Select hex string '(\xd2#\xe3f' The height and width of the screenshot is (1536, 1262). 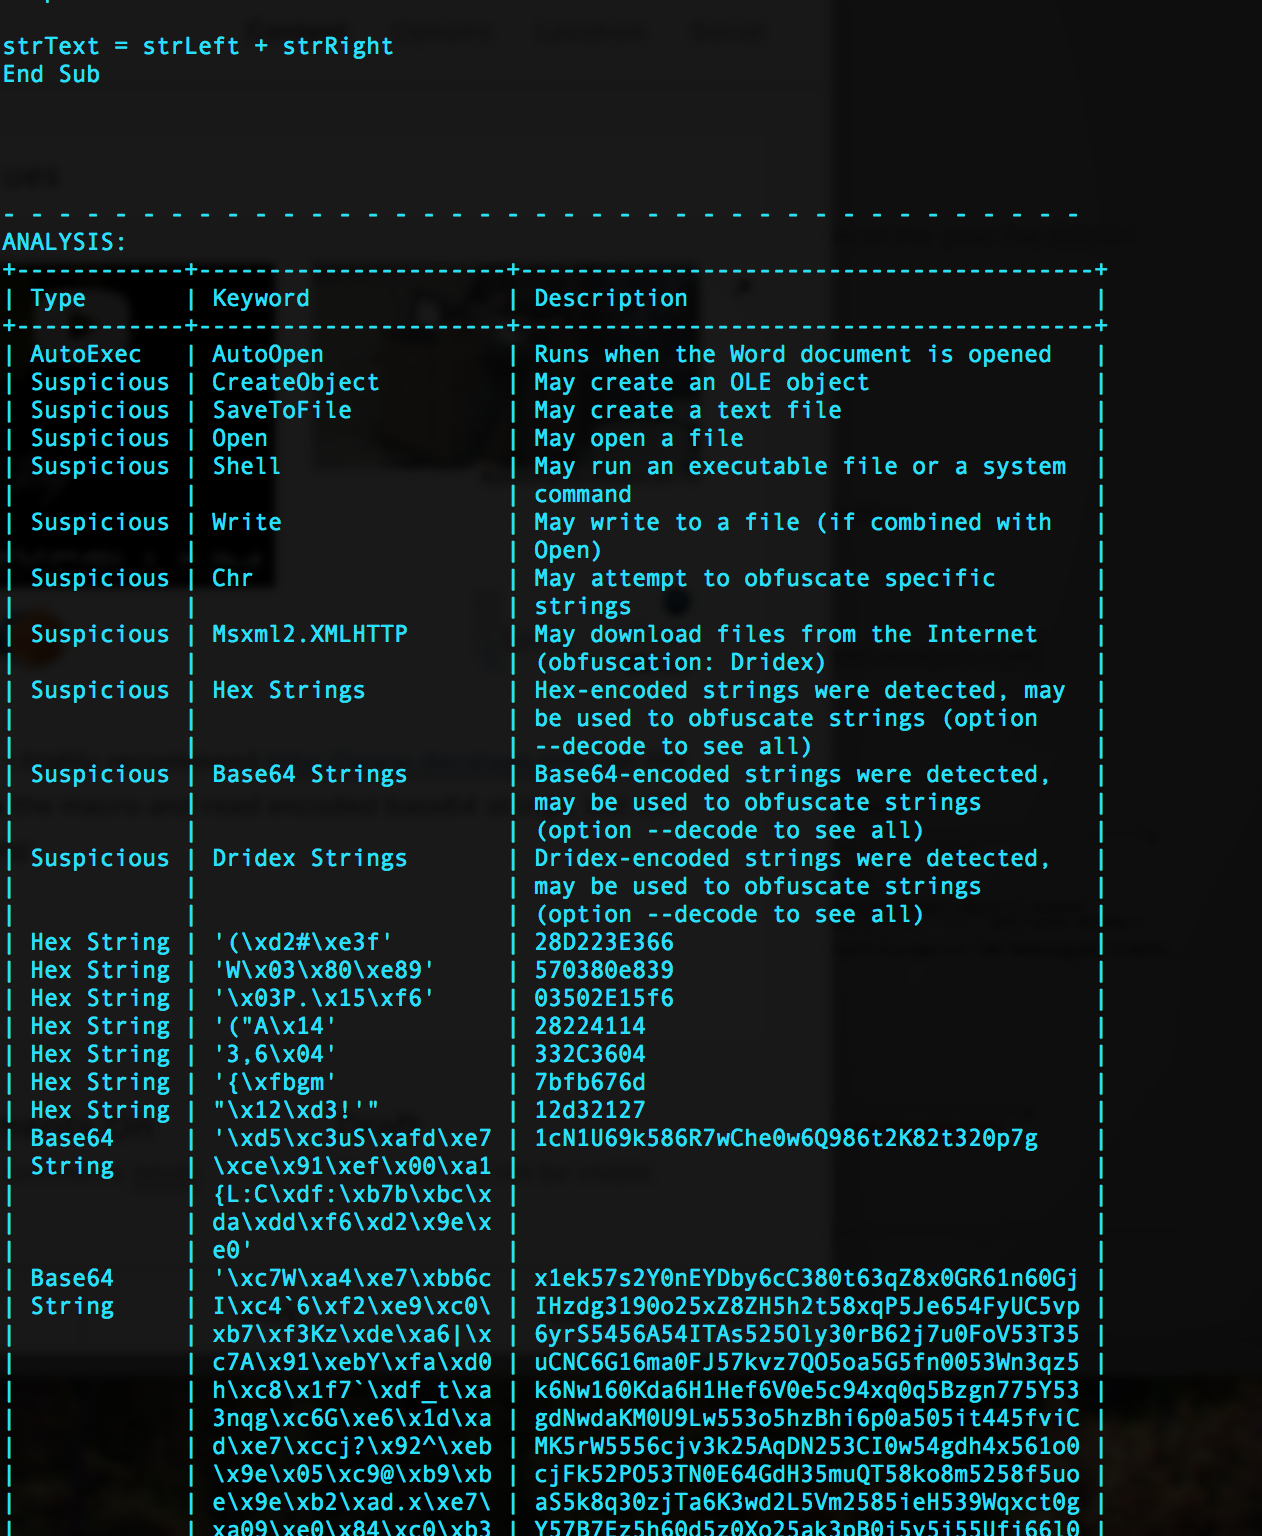tap(303, 942)
